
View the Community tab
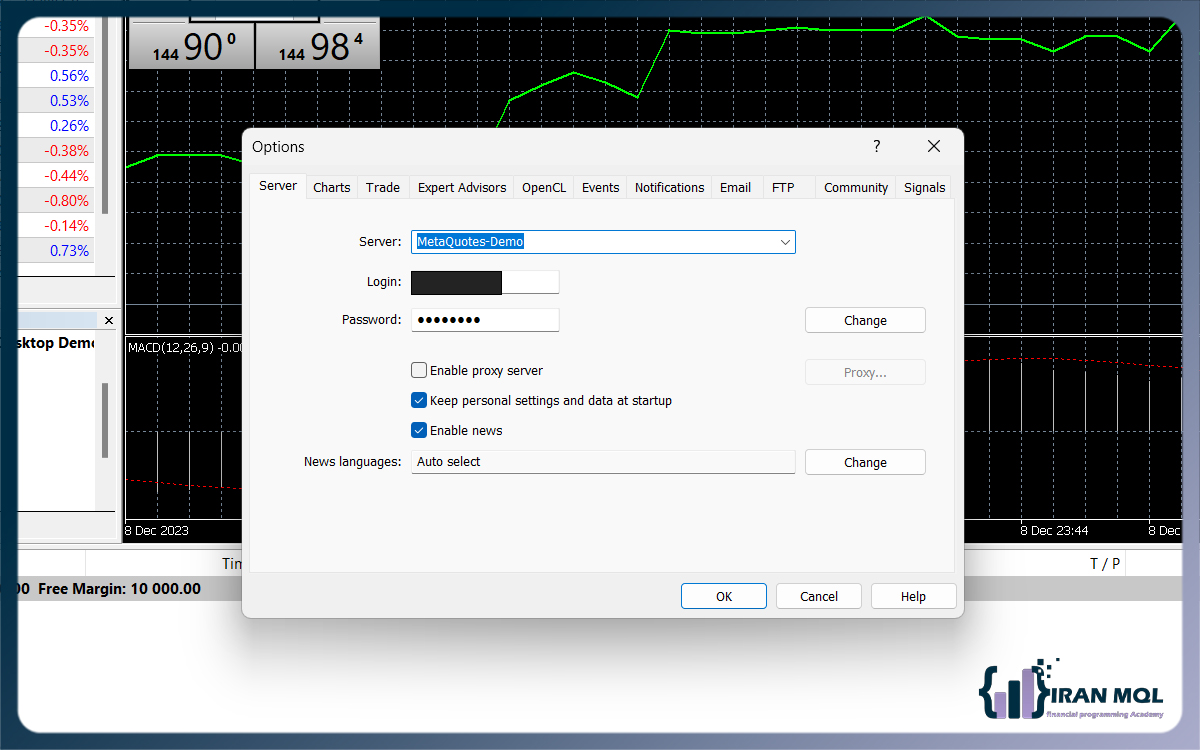[856, 187]
